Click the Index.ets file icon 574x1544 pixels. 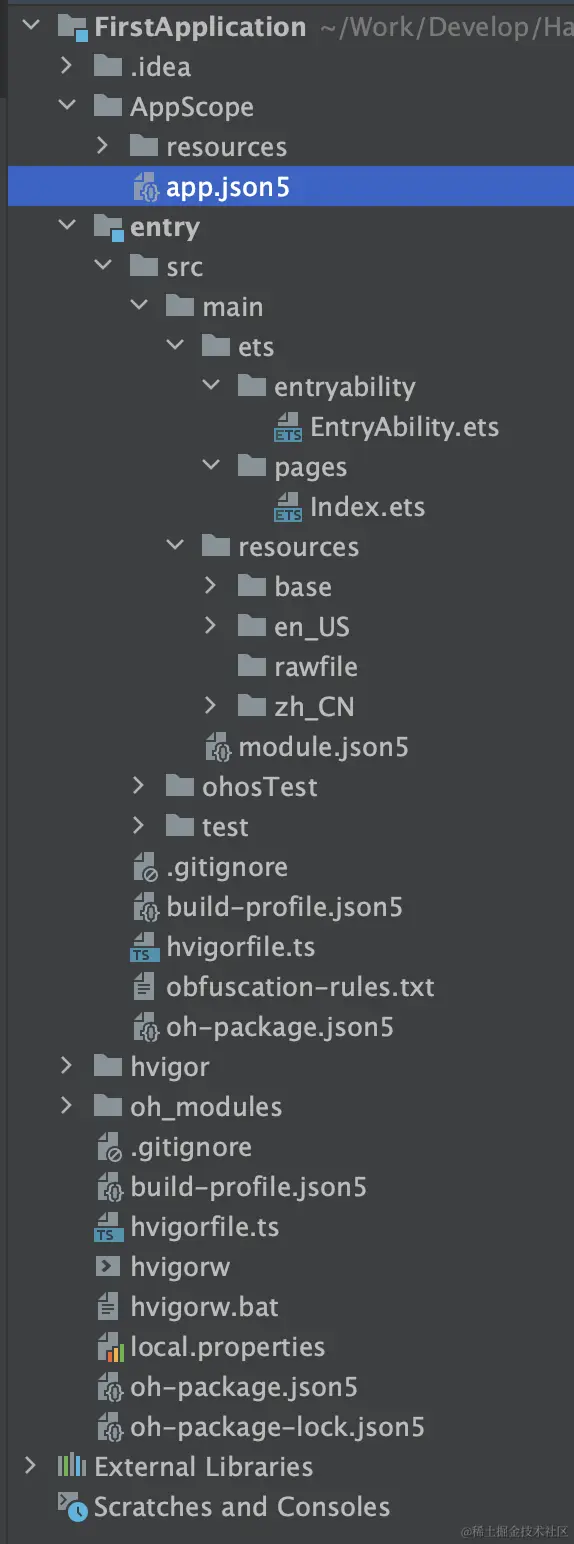[288, 507]
